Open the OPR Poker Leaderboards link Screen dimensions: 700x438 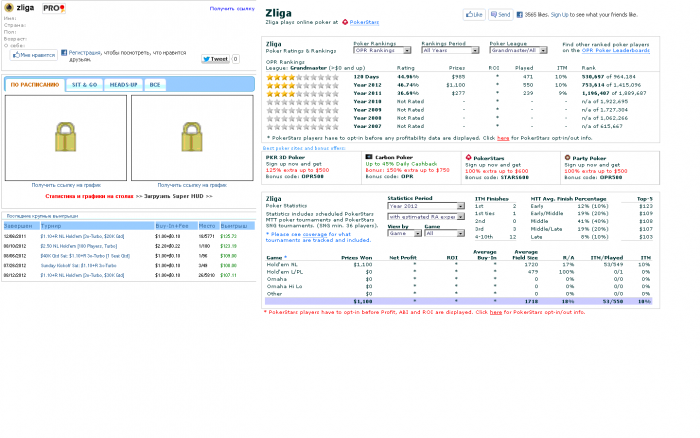616,50
